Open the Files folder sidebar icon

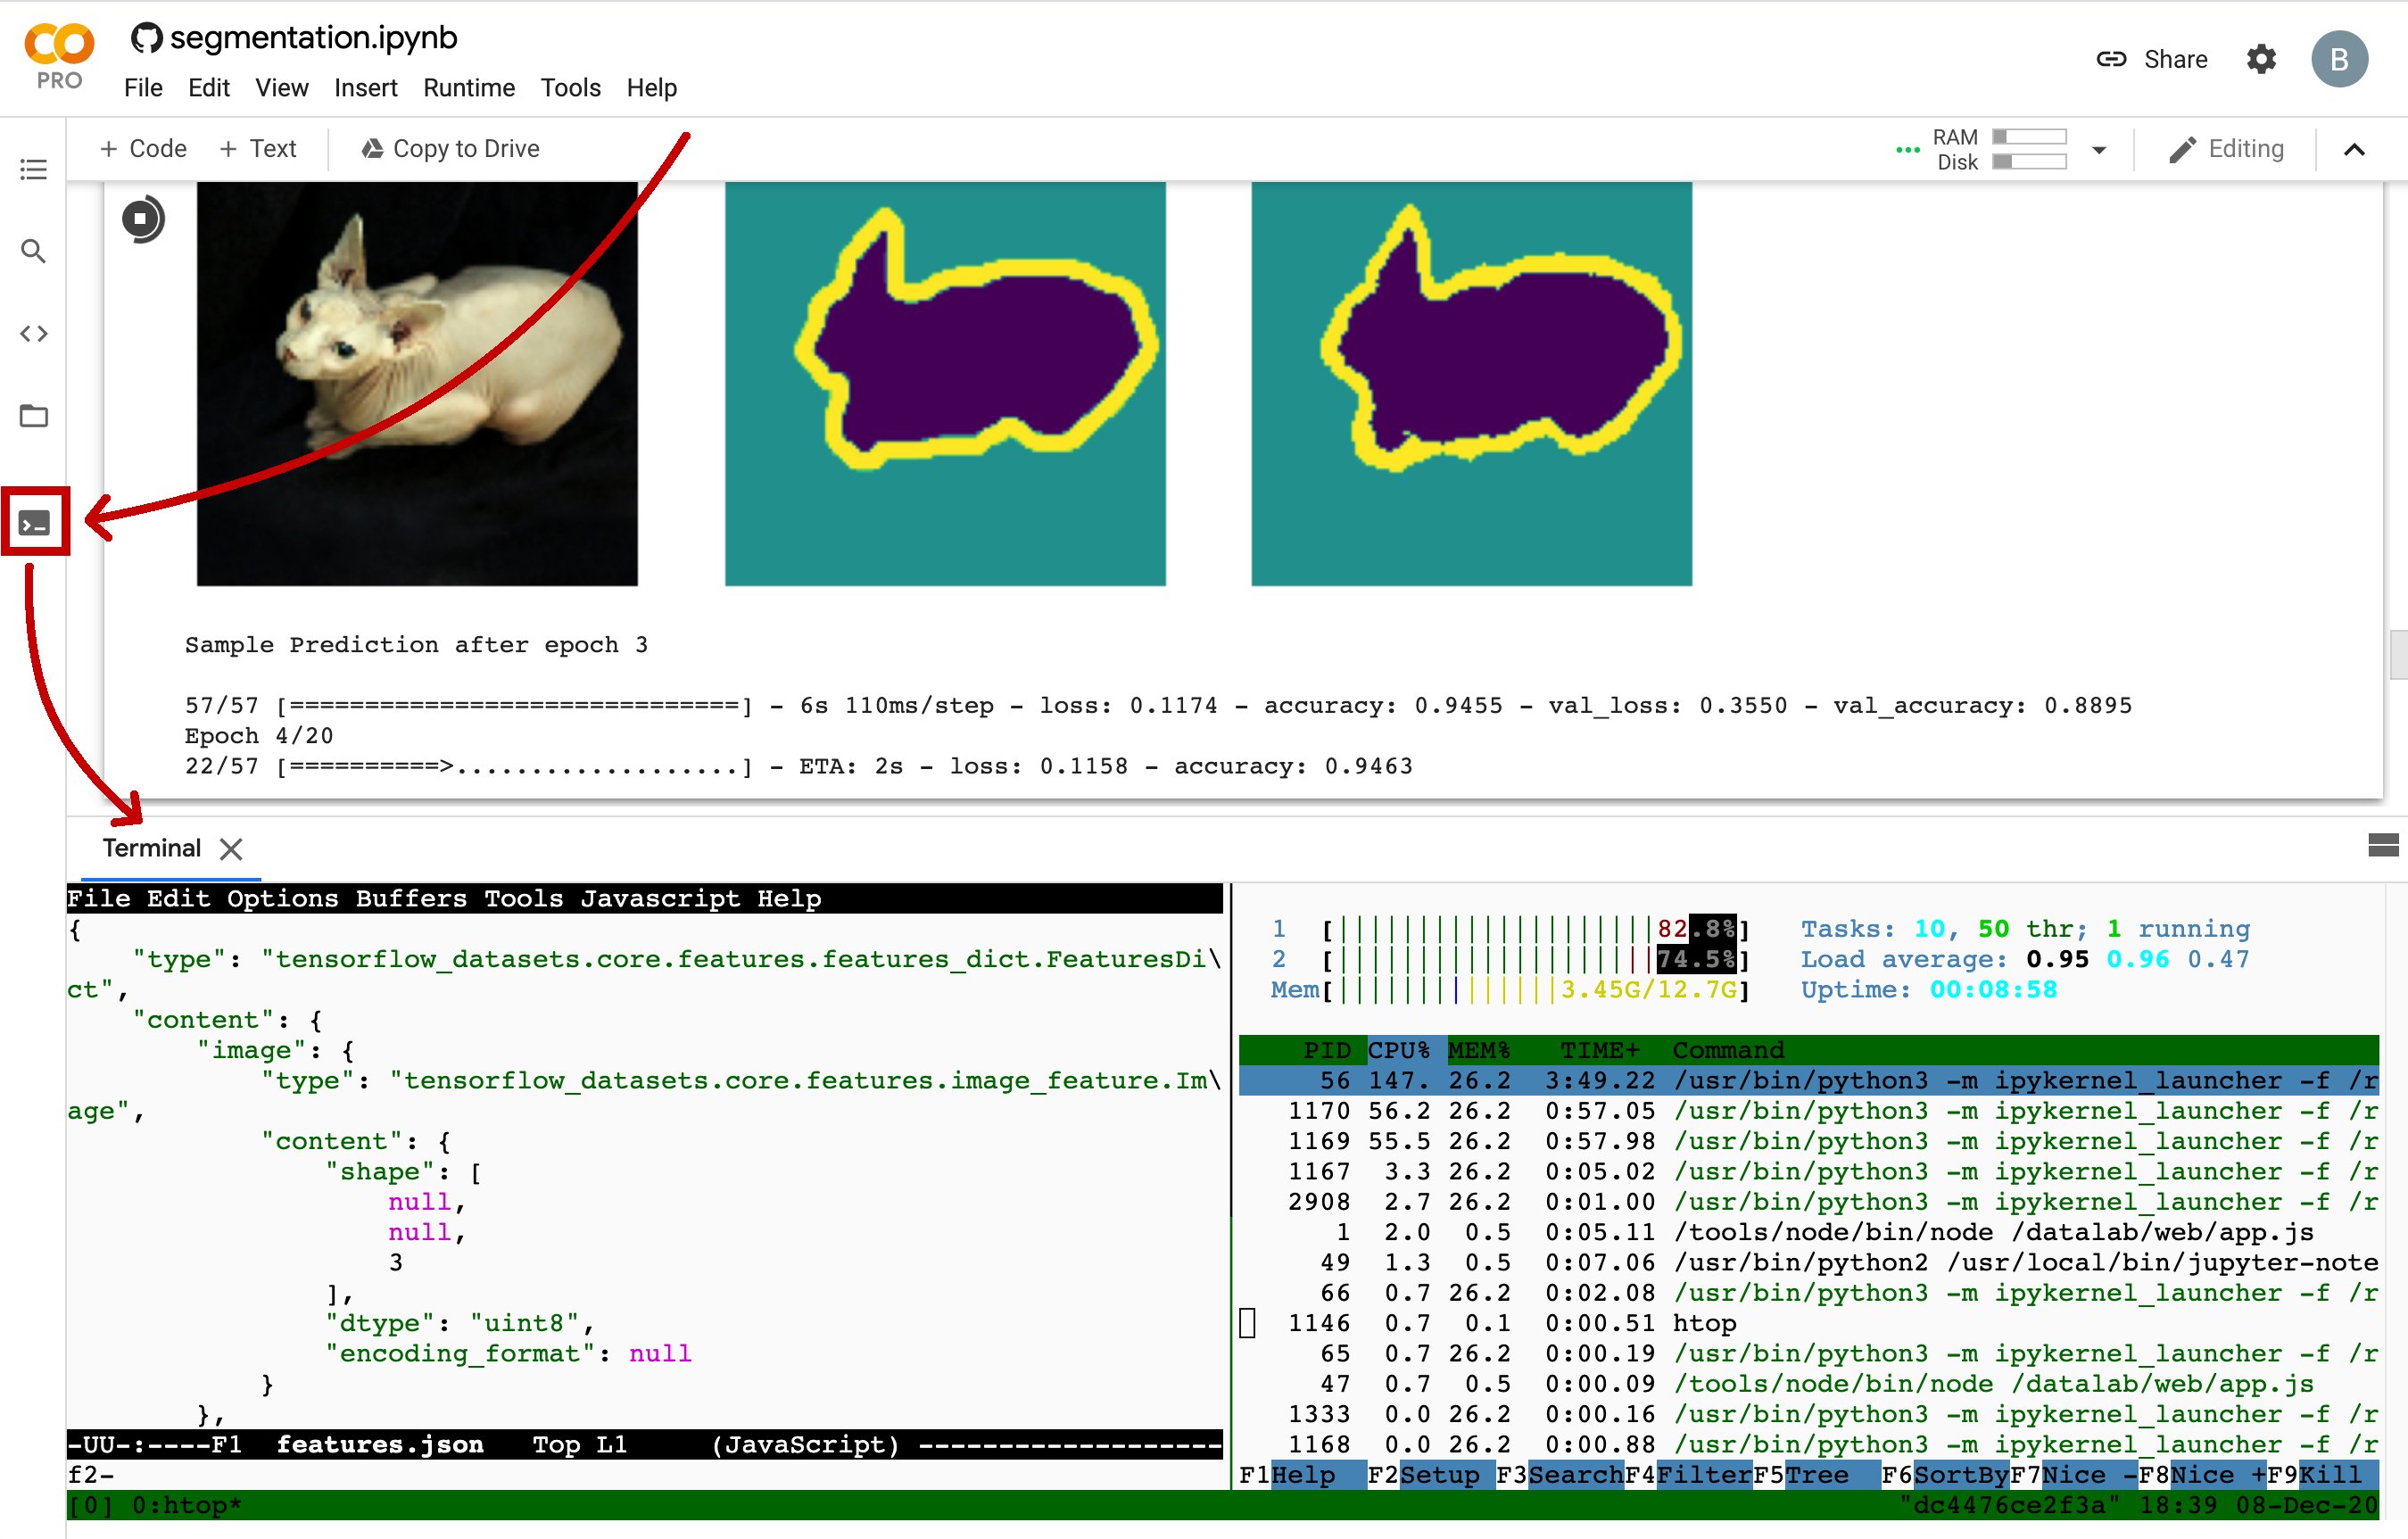[x=33, y=416]
